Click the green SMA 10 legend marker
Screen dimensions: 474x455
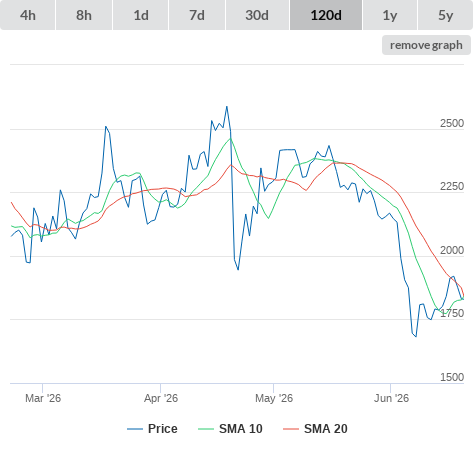[206, 429]
